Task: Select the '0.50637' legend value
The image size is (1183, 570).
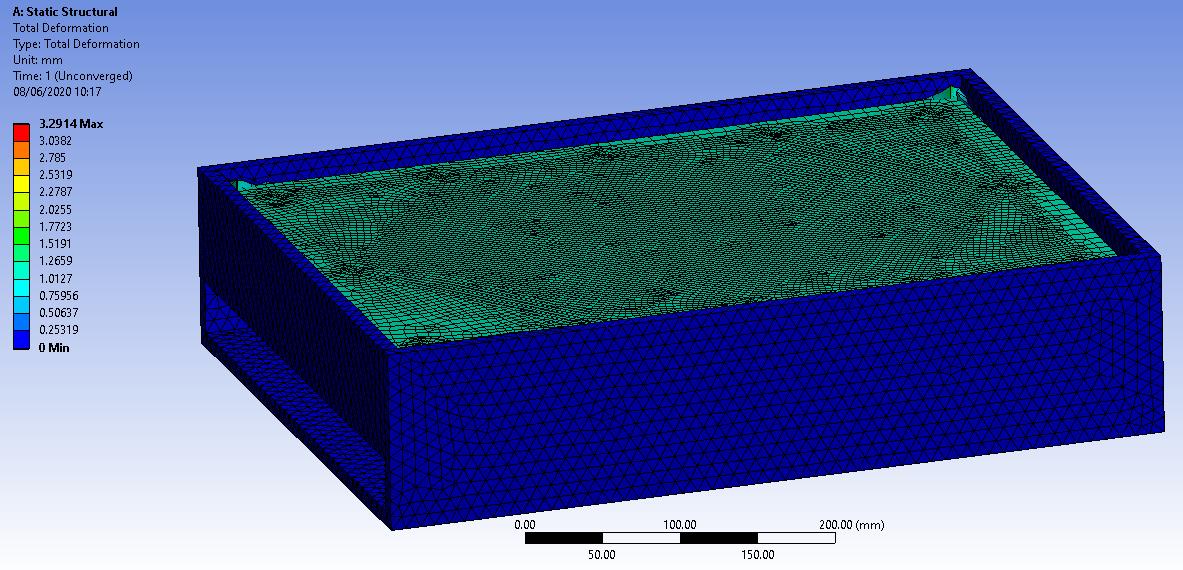Action: (x=57, y=312)
